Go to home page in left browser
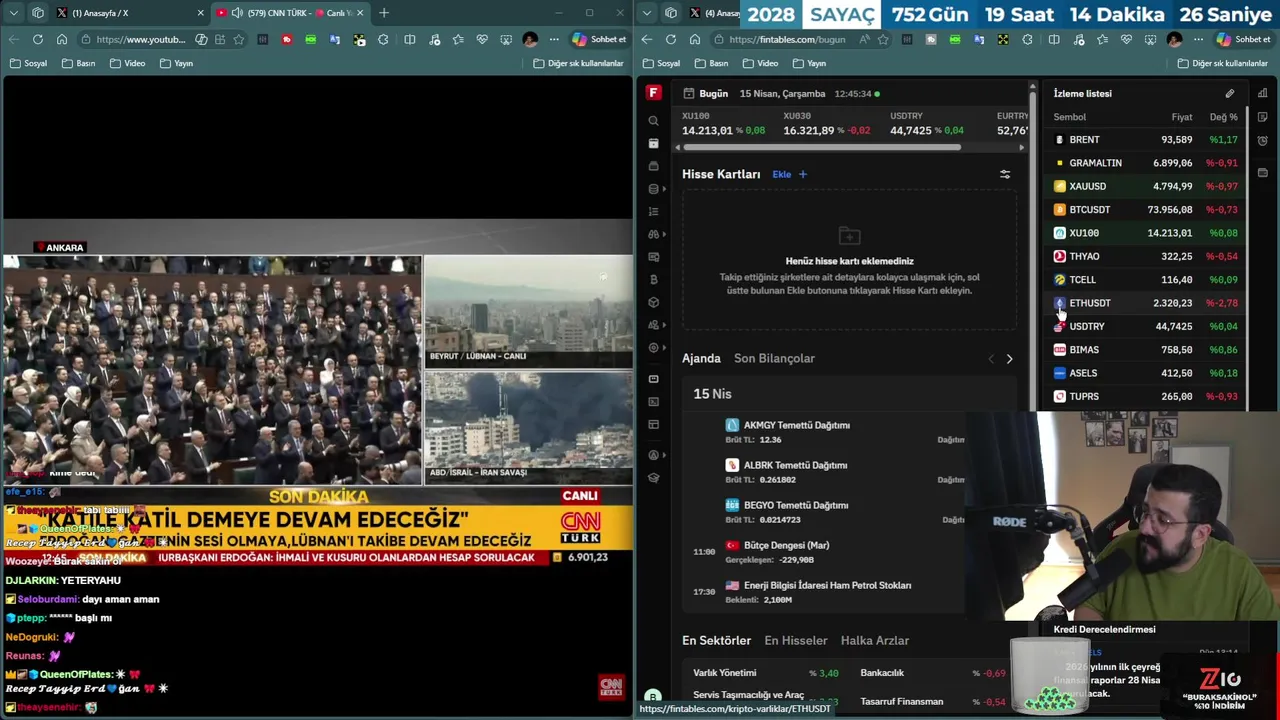This screenshot has width=1280, height=720. (62, 39)
